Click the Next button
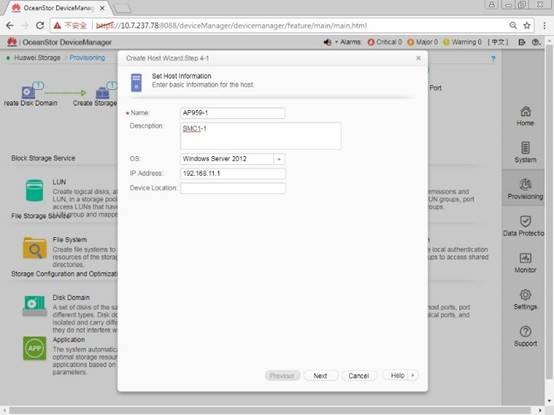This screenshot has height=415, width=554. click(320, 376)
